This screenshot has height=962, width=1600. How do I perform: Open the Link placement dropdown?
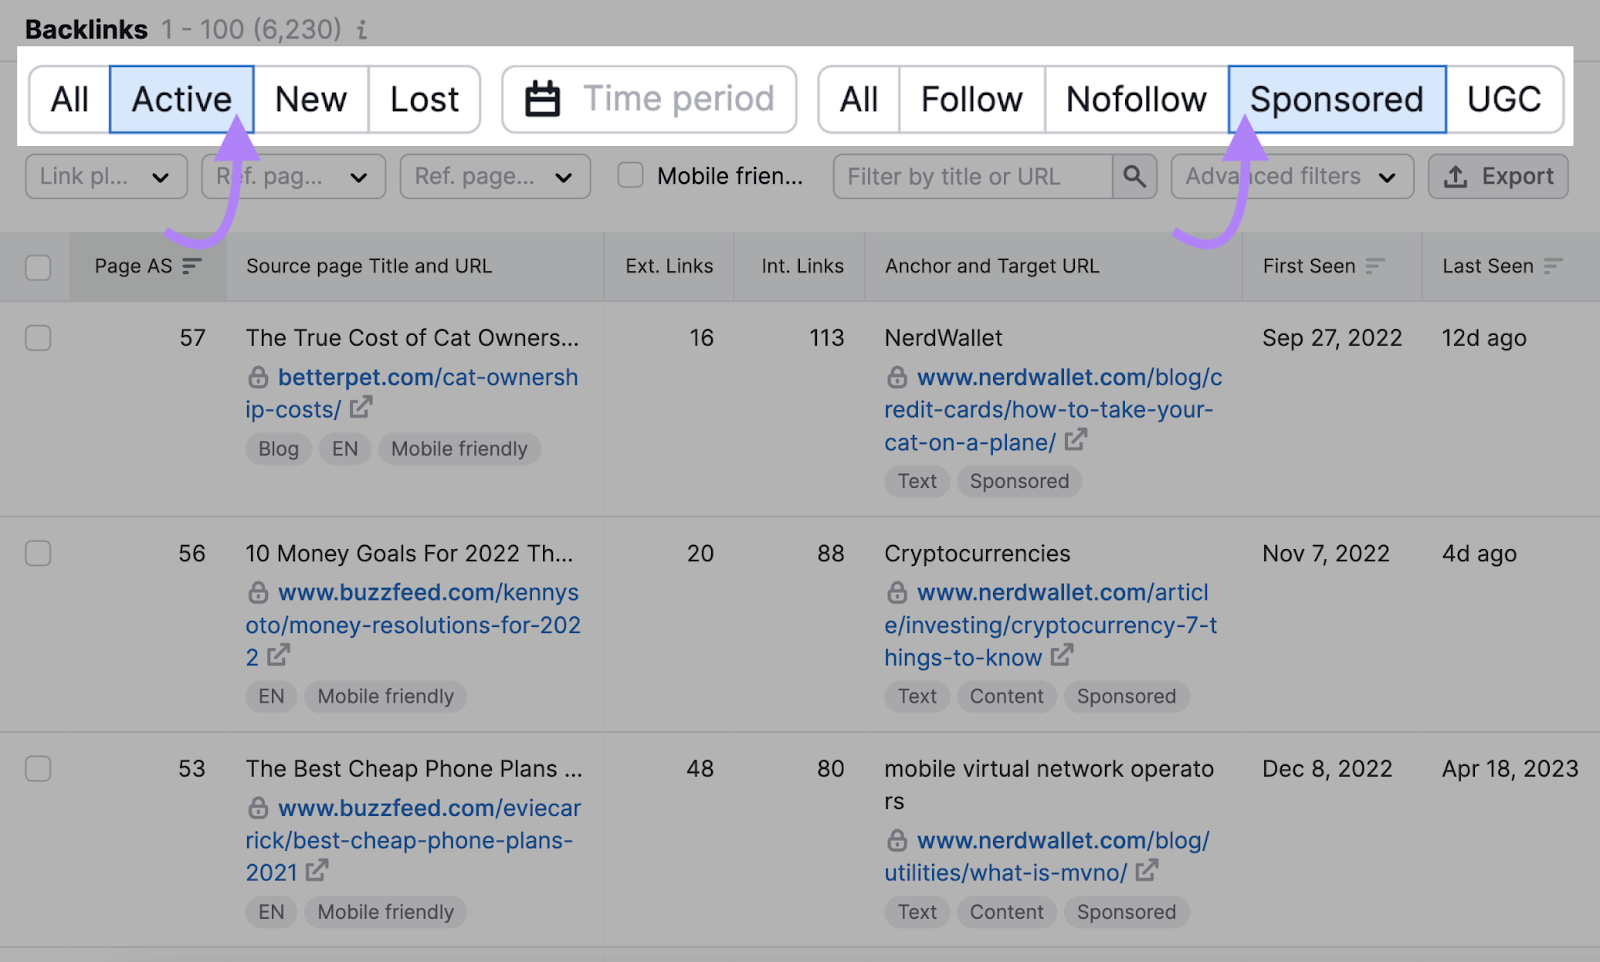106,176
